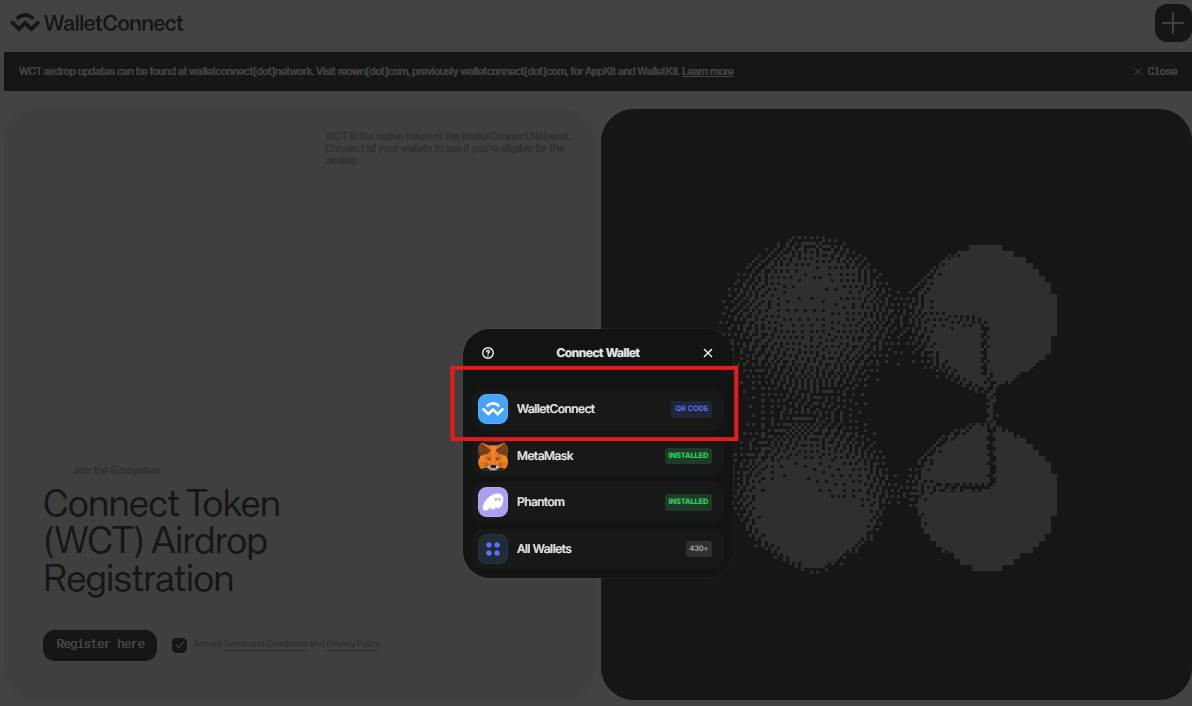Select the WalletConnect option label
This screenshot has width=1192, height=706.
point(556,409)
